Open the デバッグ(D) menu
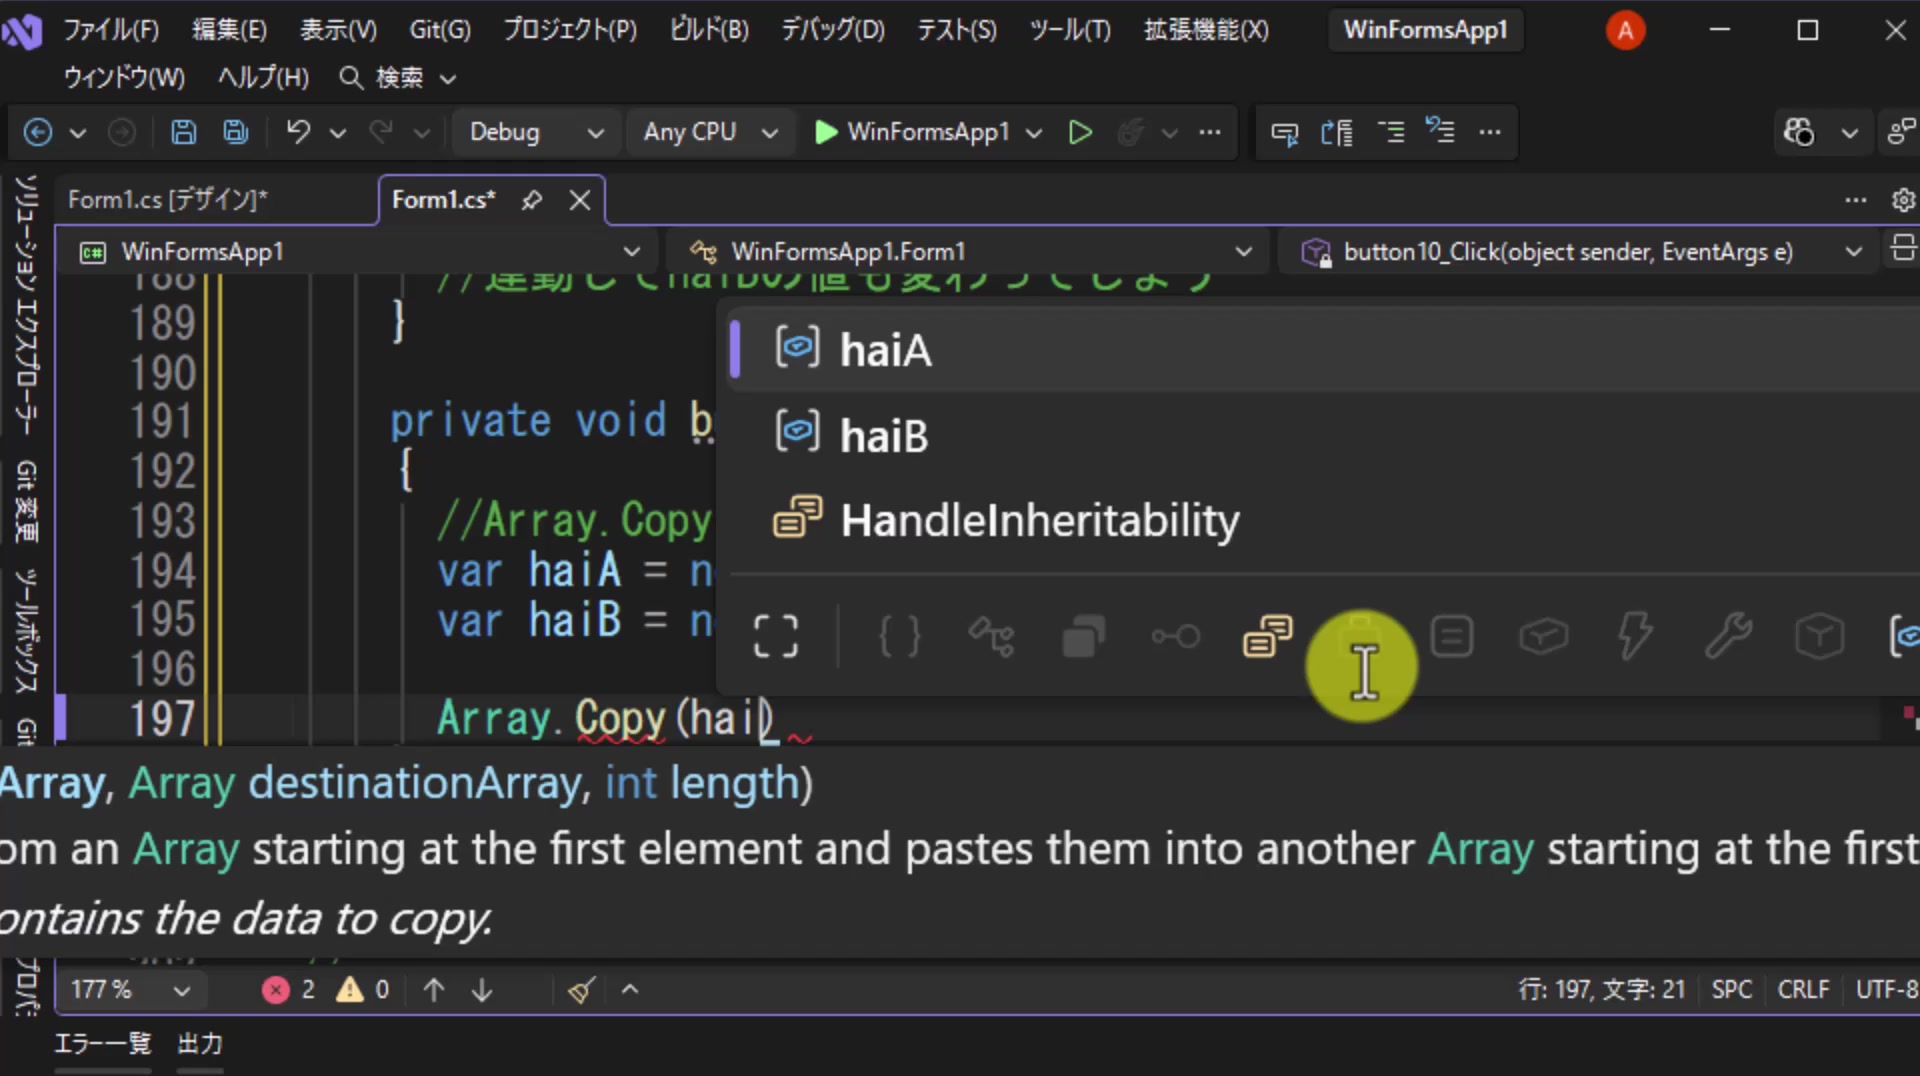Screen dimensions: 1920x1076 (x=833, y=30)
